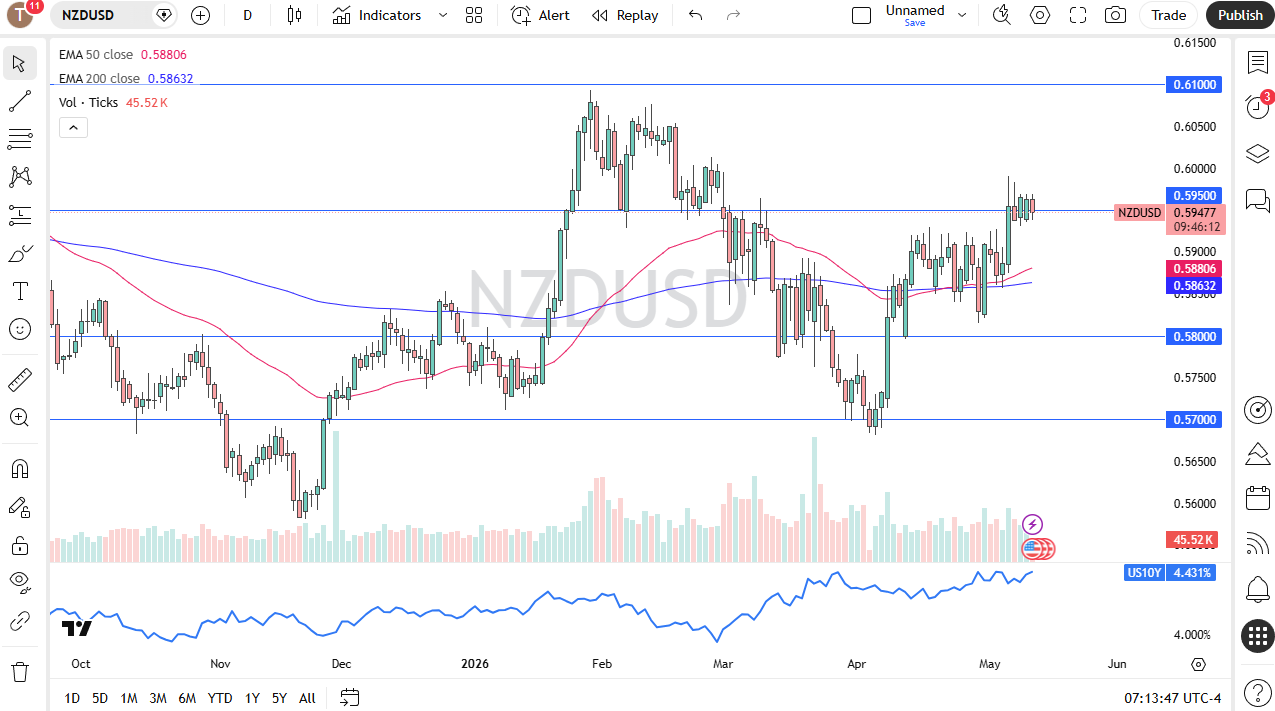Start bar Replay mode
The height and width of the screenshot is (711, 1275).
[625, 15]
